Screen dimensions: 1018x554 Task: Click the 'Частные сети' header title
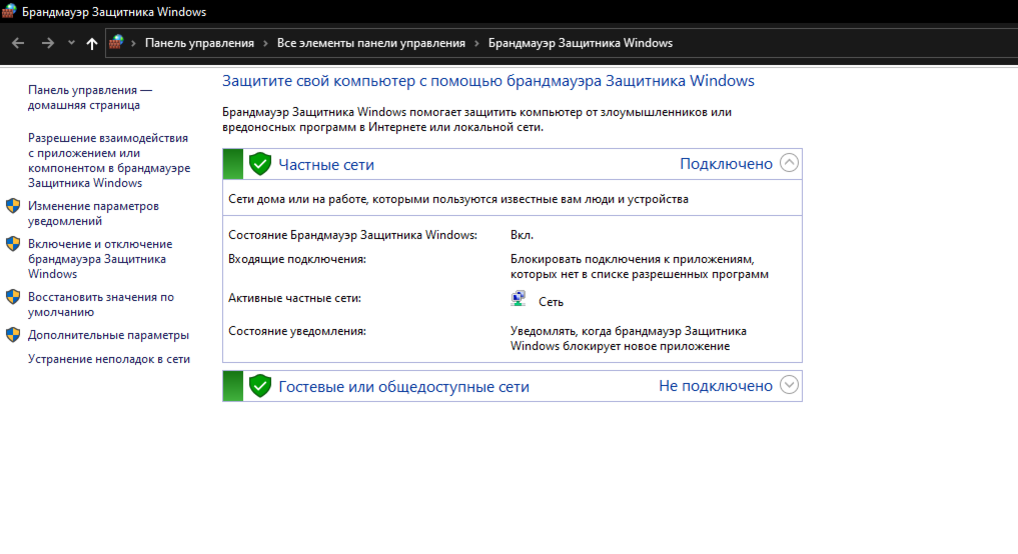pos(326,164)
